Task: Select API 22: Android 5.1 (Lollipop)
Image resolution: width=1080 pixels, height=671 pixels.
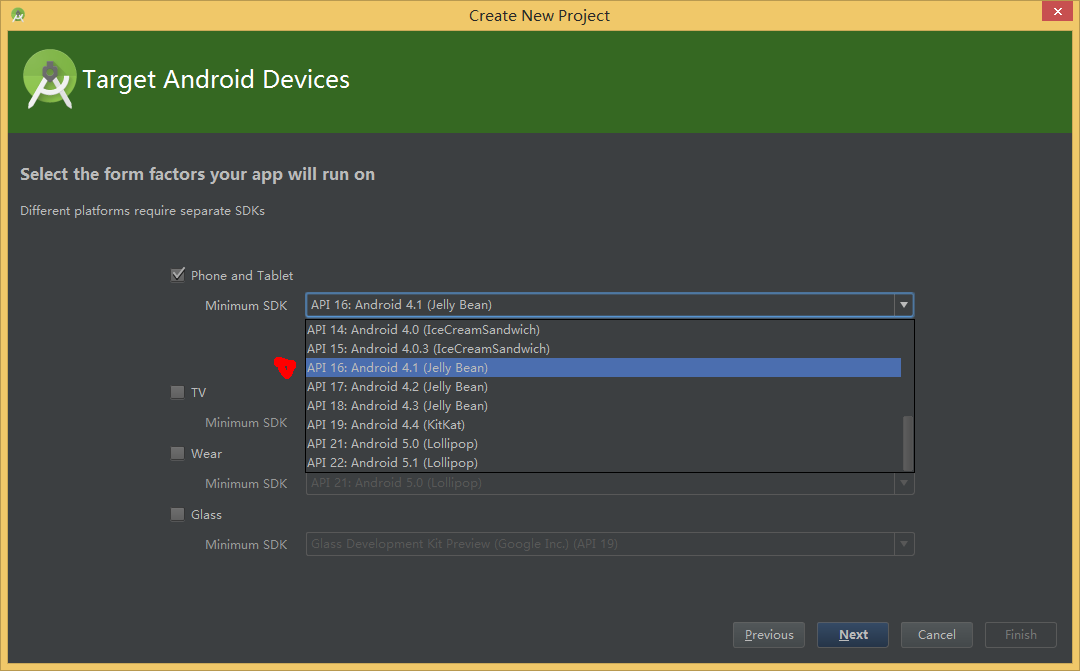Action: click(x=603, y=463)
